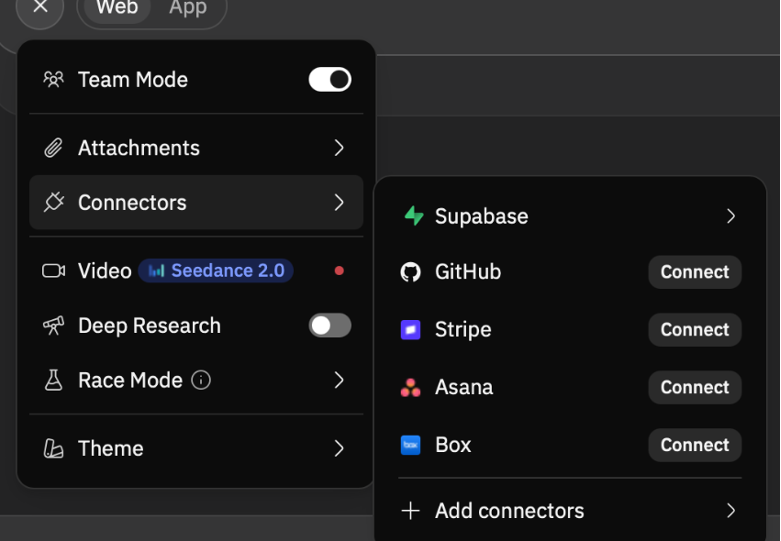
Task: Click the Deep Research telescope icon
Action: pos(53,326)
